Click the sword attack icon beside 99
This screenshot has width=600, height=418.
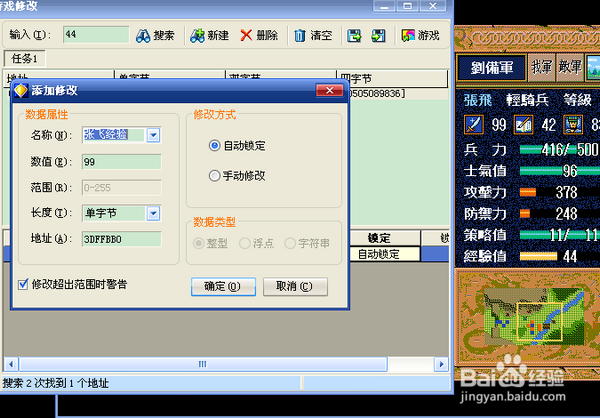tap(474, 124)
